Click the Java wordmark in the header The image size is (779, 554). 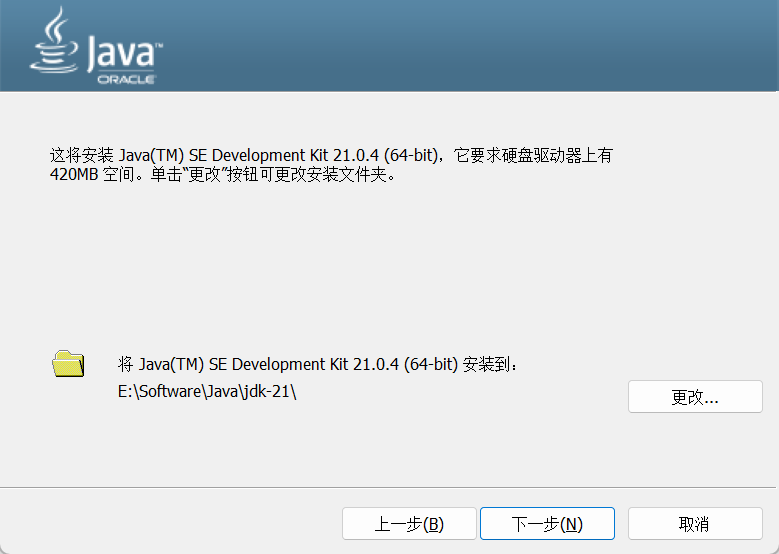tap(122, 54)
